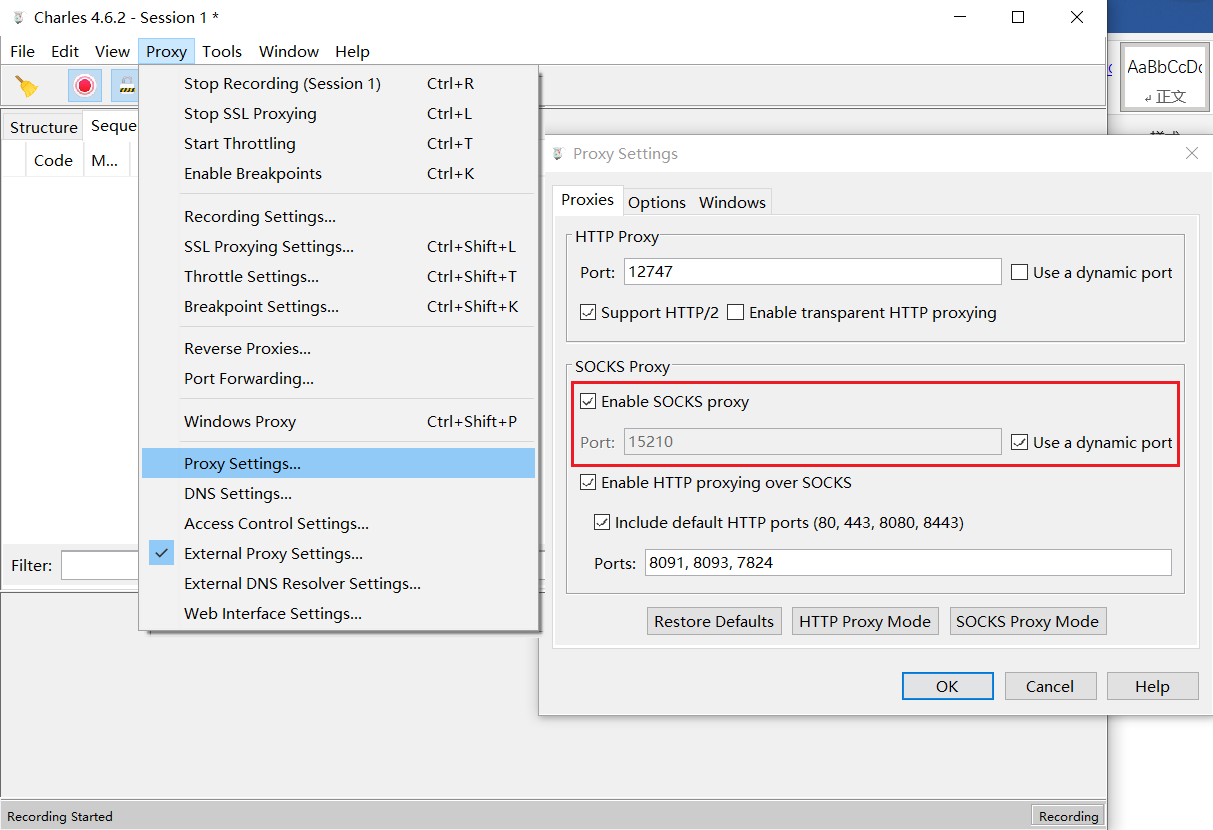Image resolution: width=1213 pixels, height=830 pixels.
Task: Open the Tools menu
Action: pyautogui.click(x=222, y=51)
